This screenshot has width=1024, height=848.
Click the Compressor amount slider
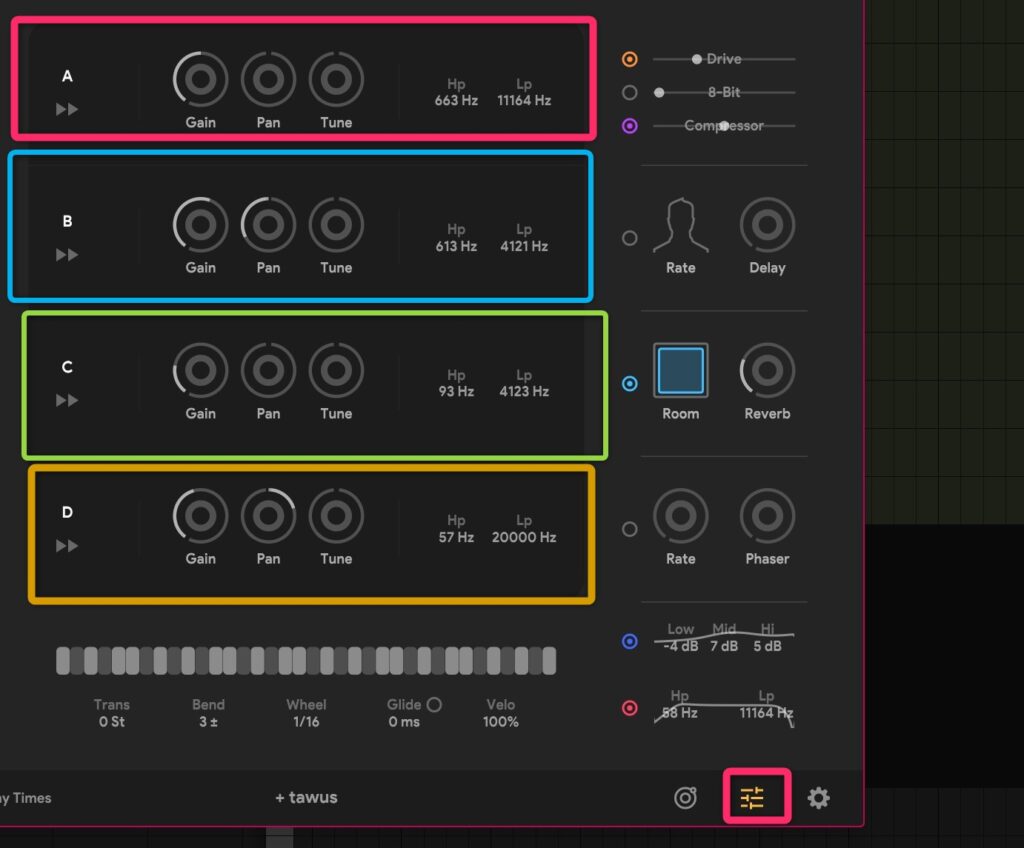coord(724,126)
